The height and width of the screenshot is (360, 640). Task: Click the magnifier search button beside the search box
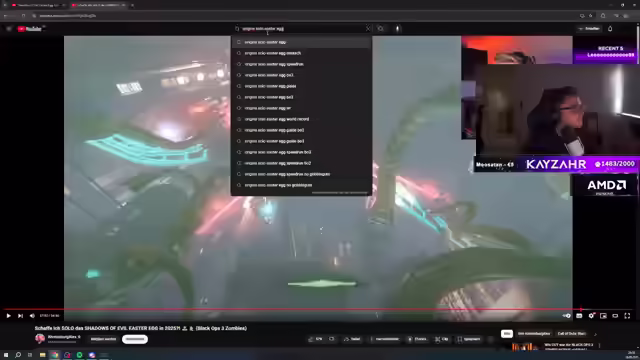[380, 29]
